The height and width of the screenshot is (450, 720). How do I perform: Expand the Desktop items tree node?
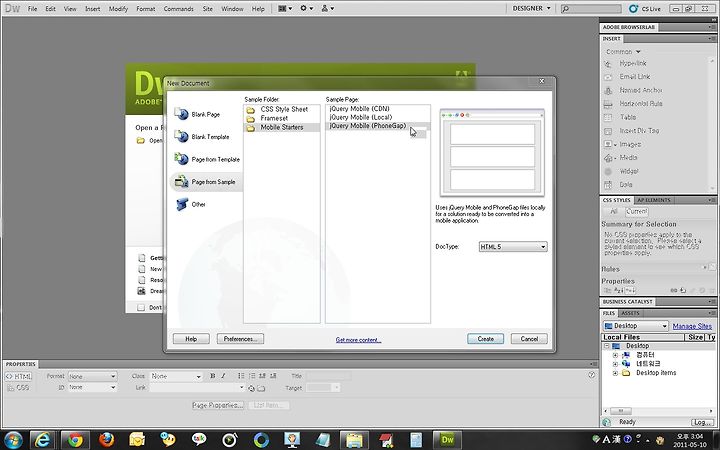point(615,373)
